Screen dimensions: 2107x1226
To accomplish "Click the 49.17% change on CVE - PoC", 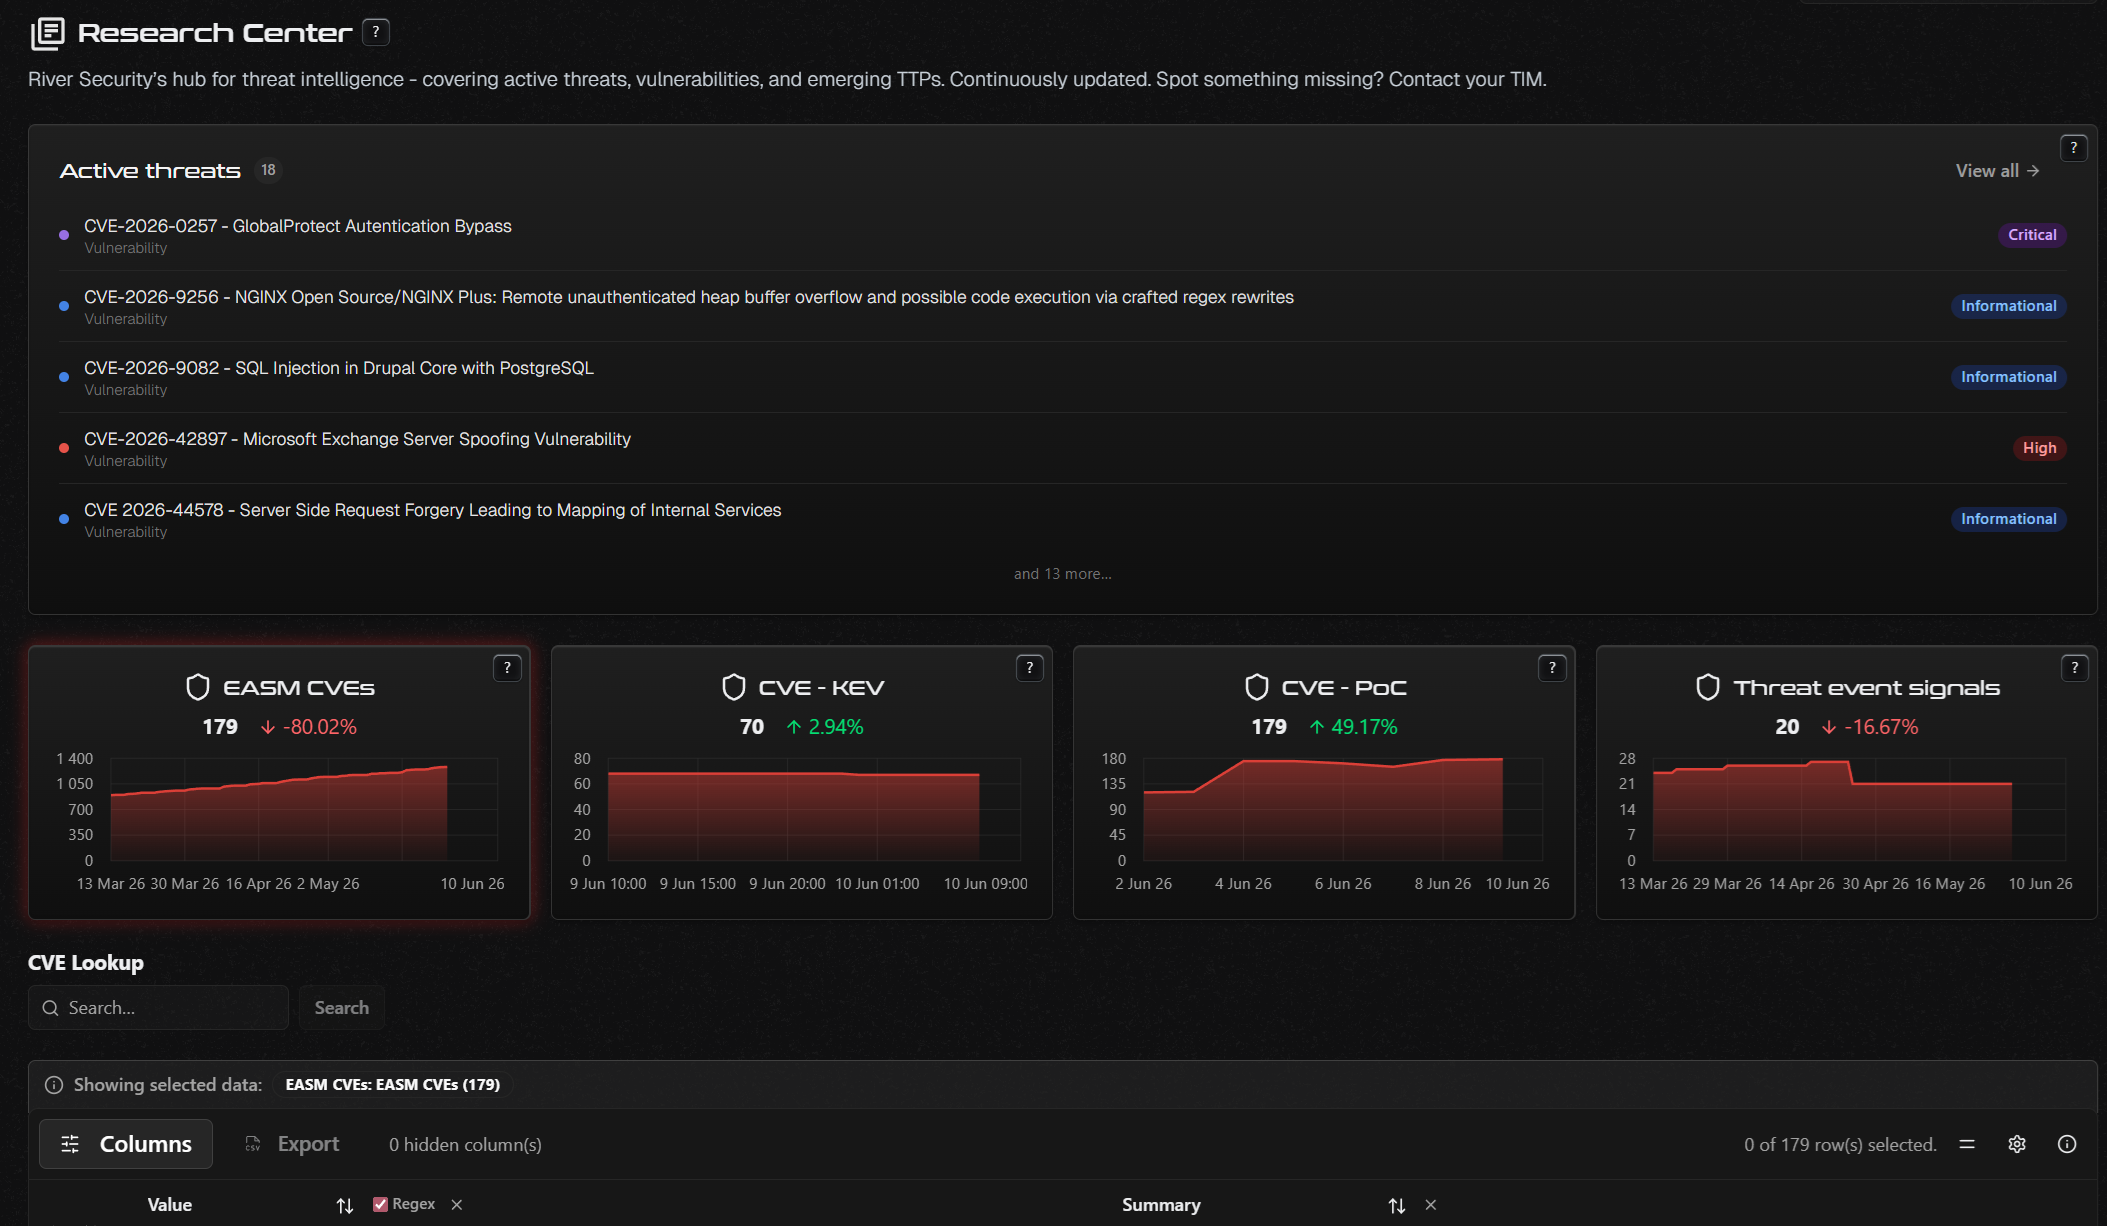I will (x=1354, y=727).
